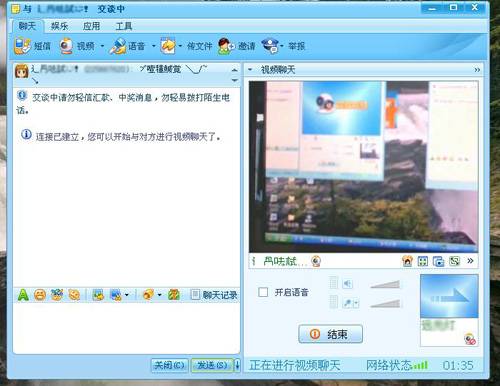500x386 pixels.
Task: Open the 语音 dropdown arrow
Action: (x=154, y=46)
